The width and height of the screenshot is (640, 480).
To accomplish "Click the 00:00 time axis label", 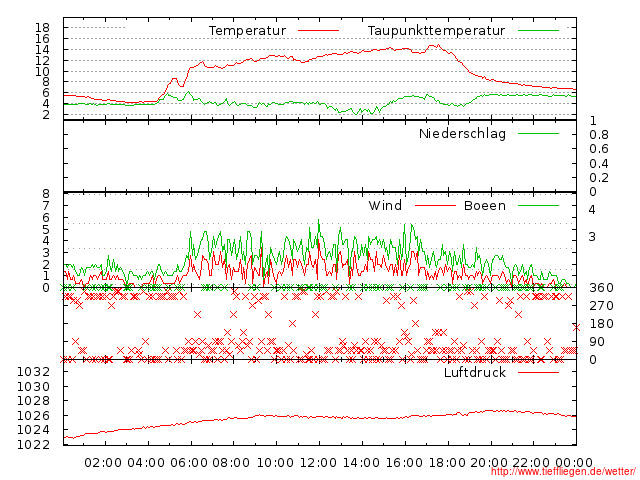I will pyautogui.click(x=574, y=463).
